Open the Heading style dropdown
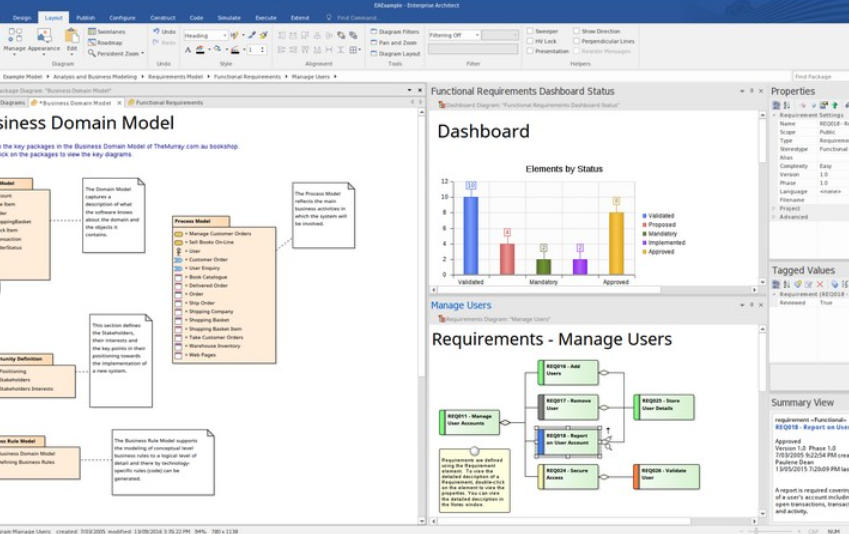The image size is (849, 534). (x=211, y=35)
